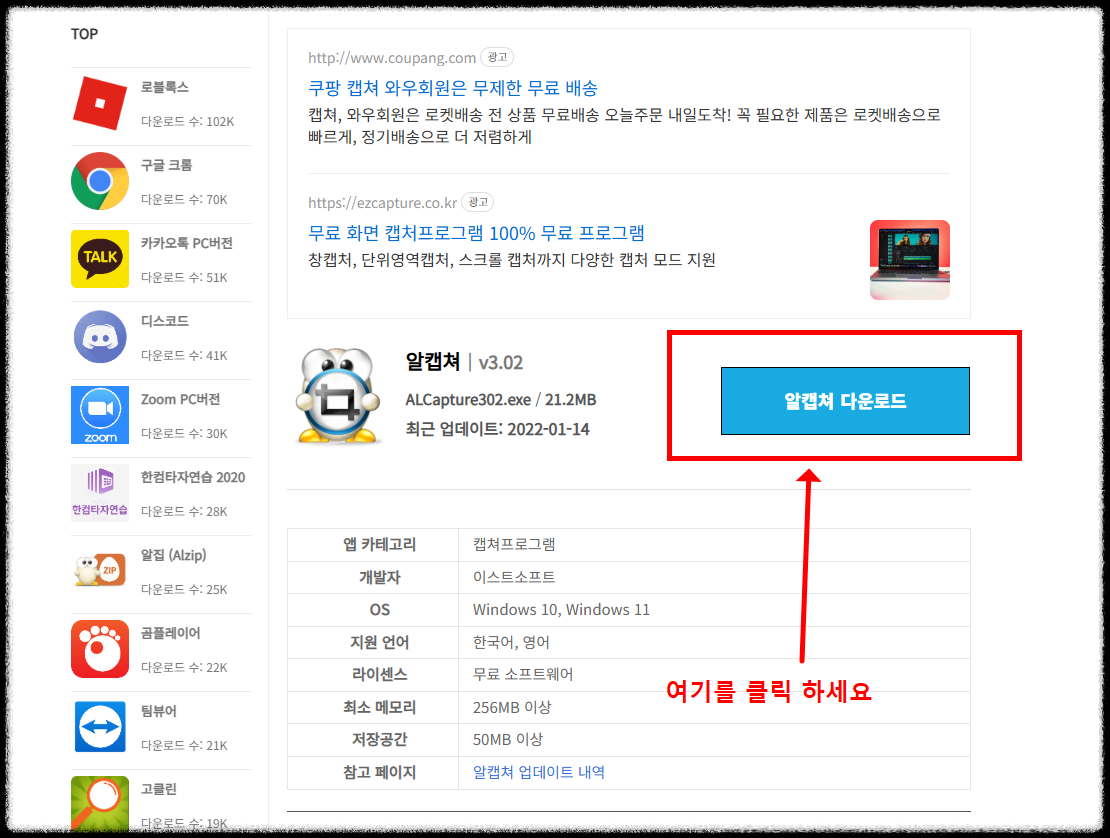Click the 한컴타자연습 icon
1110x838 pixels.
(x=100, y=493)
